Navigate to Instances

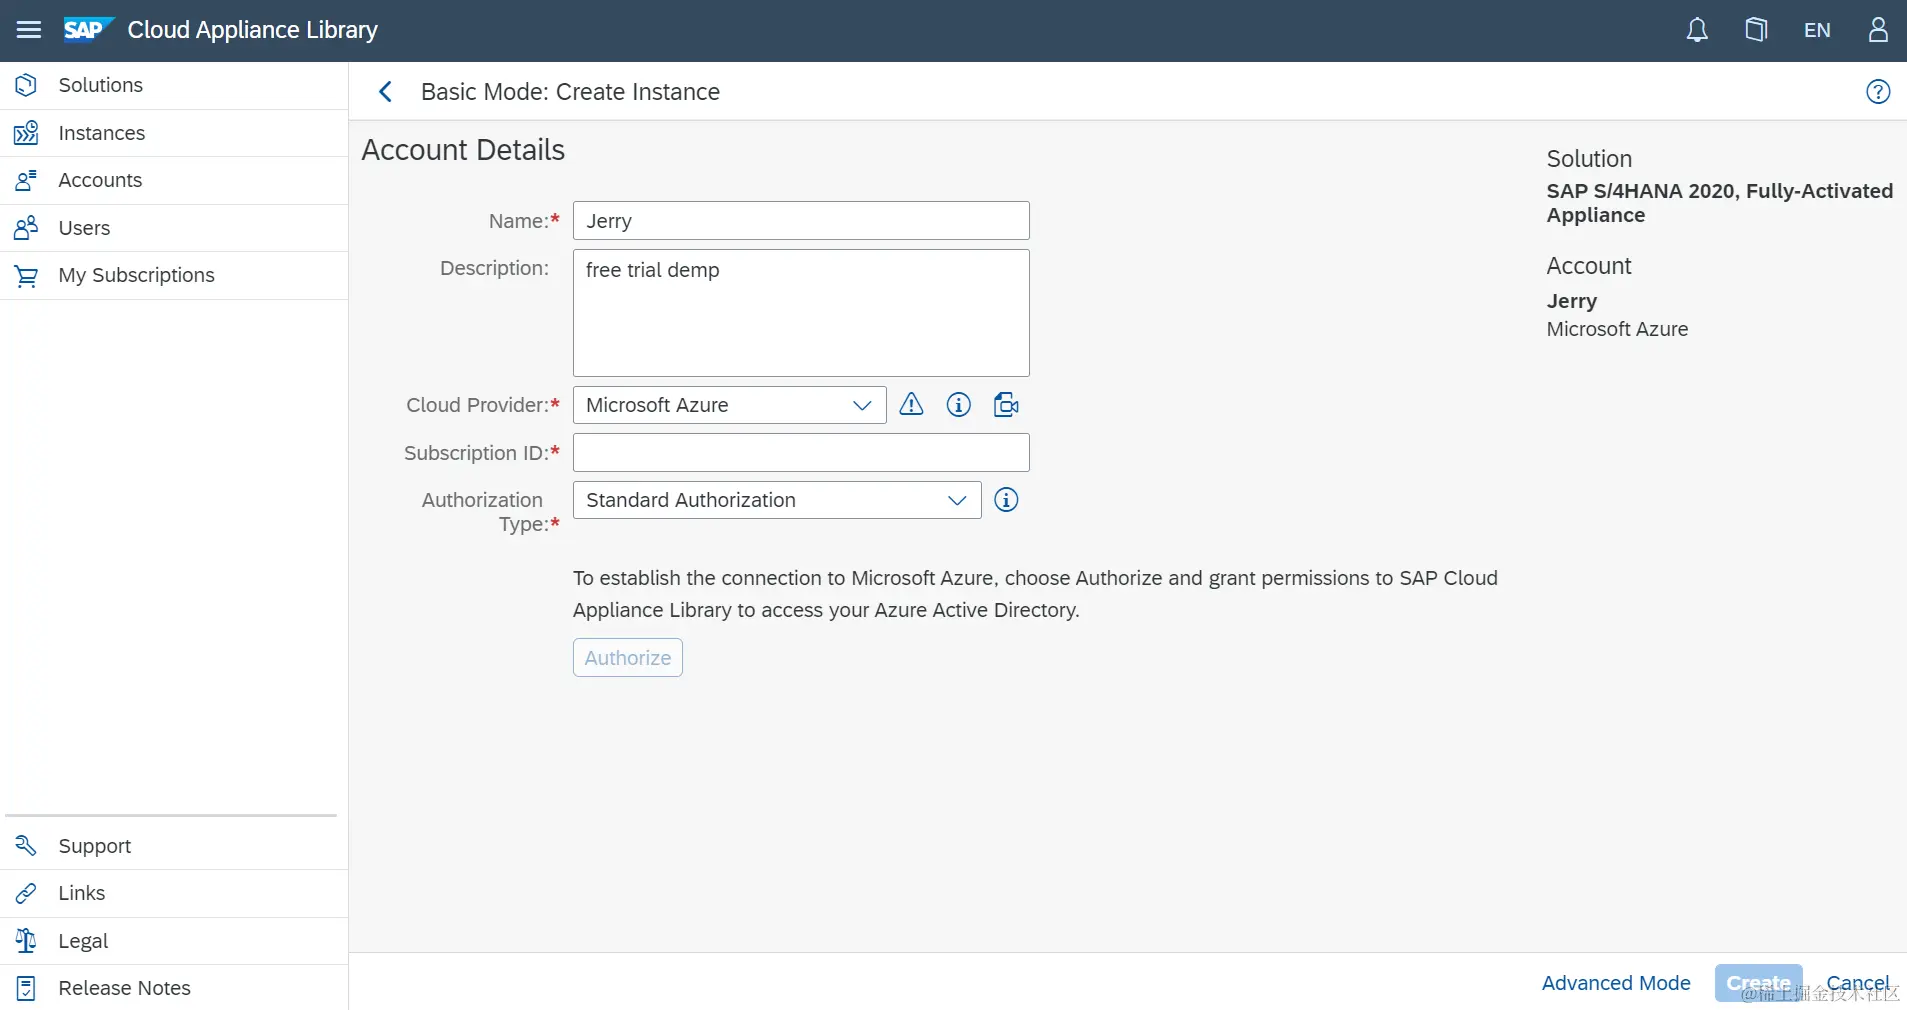(x=174, y=133)
